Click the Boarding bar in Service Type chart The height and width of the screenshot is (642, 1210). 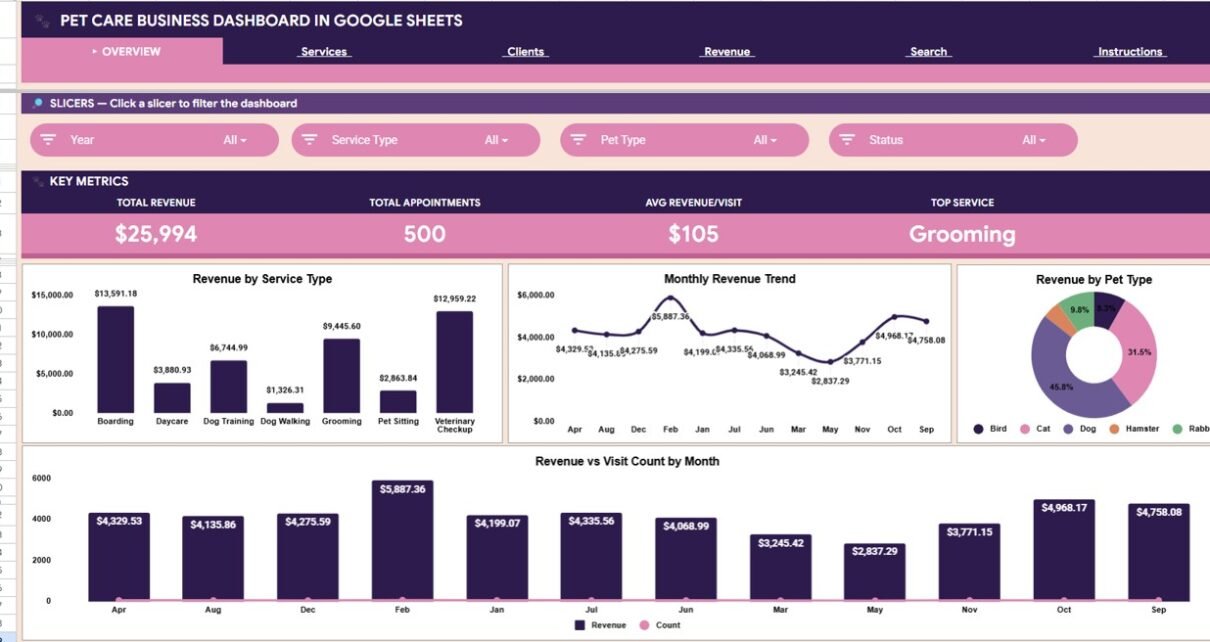115,359
